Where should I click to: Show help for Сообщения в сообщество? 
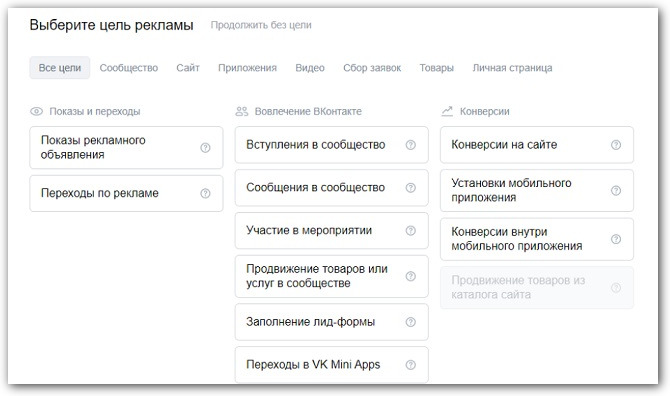pyautogui.click(x=411, y=188)
